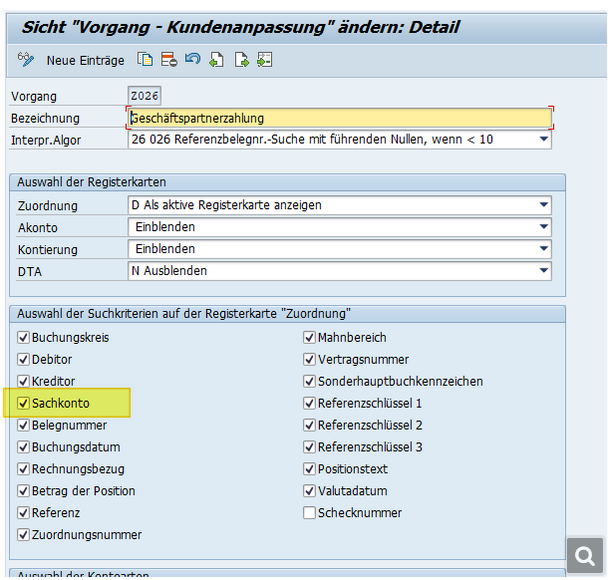Image resolution: width=611 pixels, height=580 pixels.
Task: Click the other entry selection icon
Action: click(x=264, y=60)
